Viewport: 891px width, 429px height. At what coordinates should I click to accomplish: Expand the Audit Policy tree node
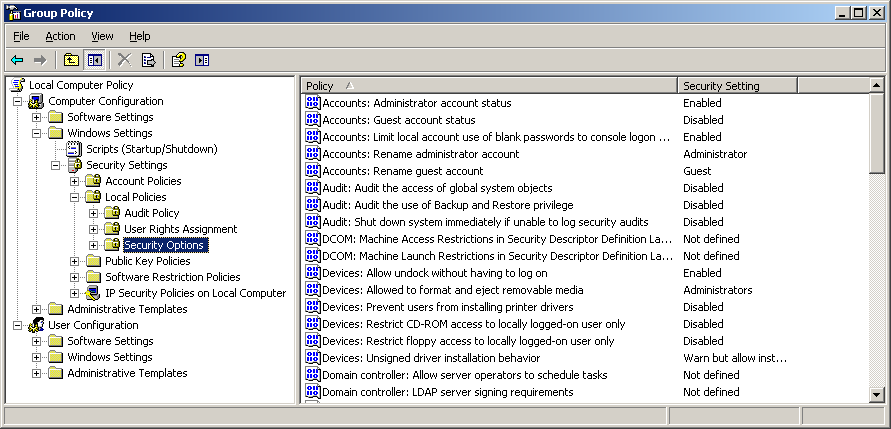pyautogui.click(x=94, y=213)
